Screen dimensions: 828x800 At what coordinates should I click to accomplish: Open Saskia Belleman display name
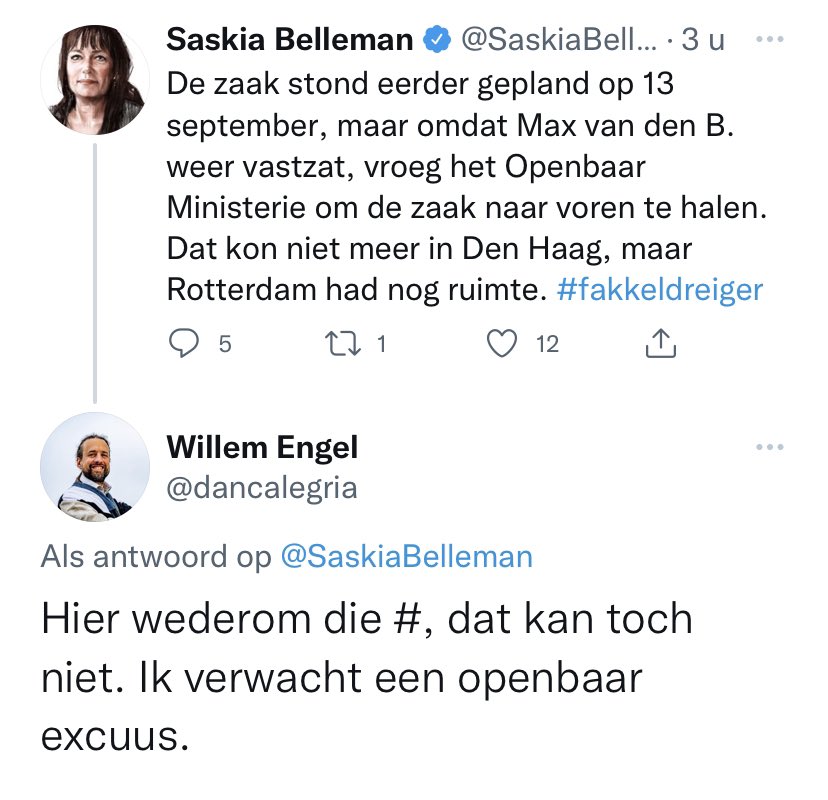click(290, 40)
